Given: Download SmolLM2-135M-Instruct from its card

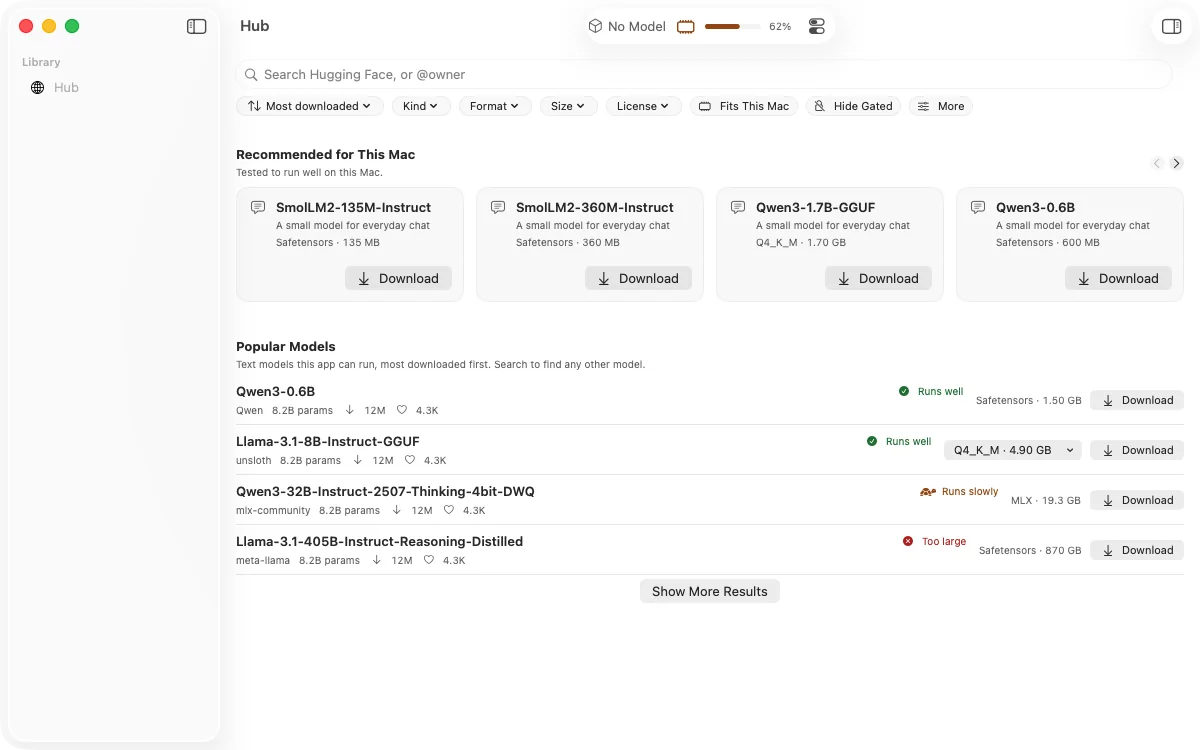Looking at the screenshot, I should coord(398,278).
